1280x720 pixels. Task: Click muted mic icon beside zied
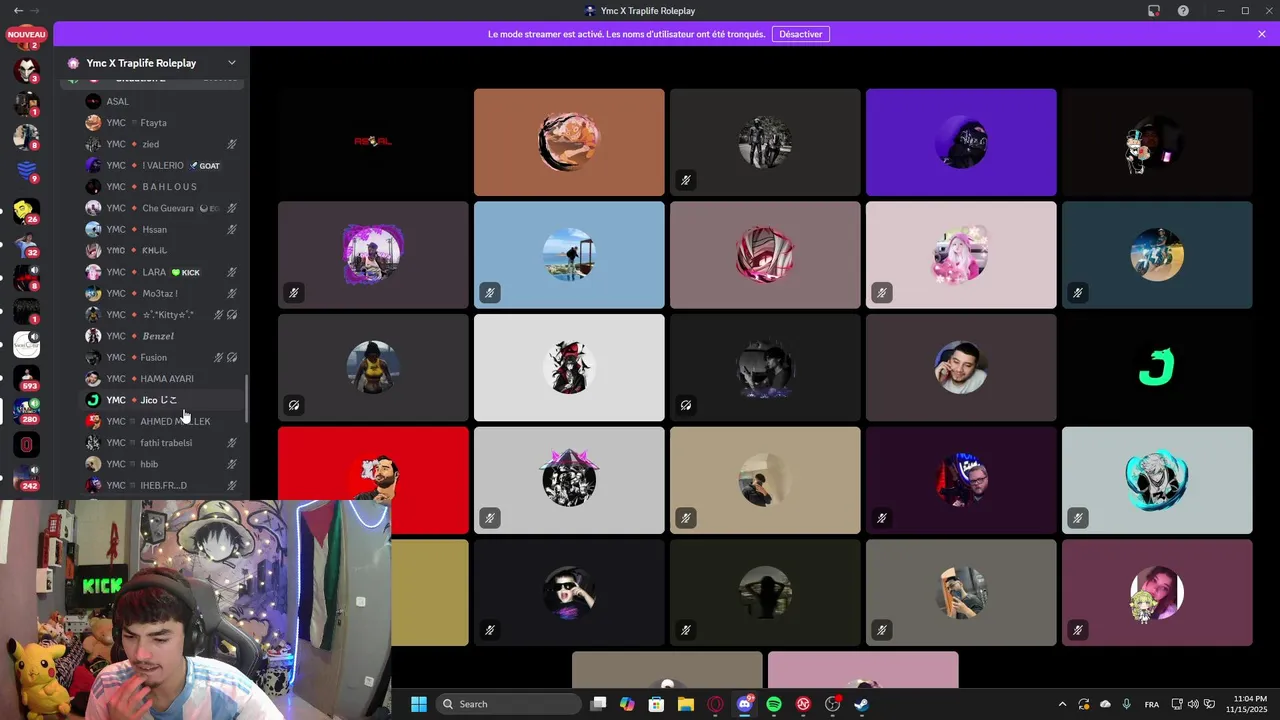[x=232, y=144]
